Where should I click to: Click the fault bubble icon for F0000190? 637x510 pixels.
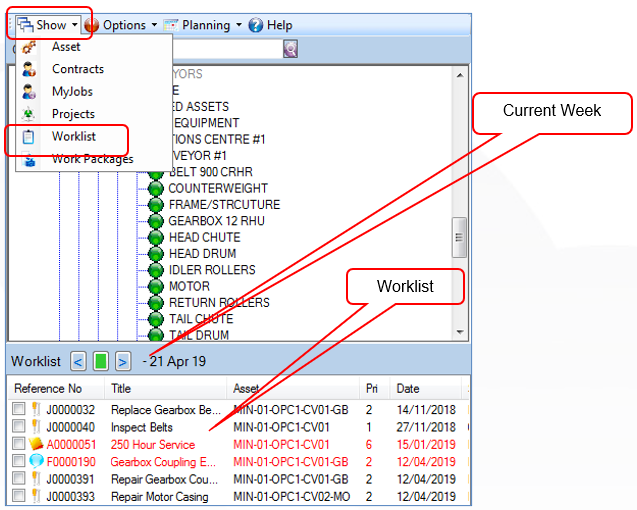36,461
